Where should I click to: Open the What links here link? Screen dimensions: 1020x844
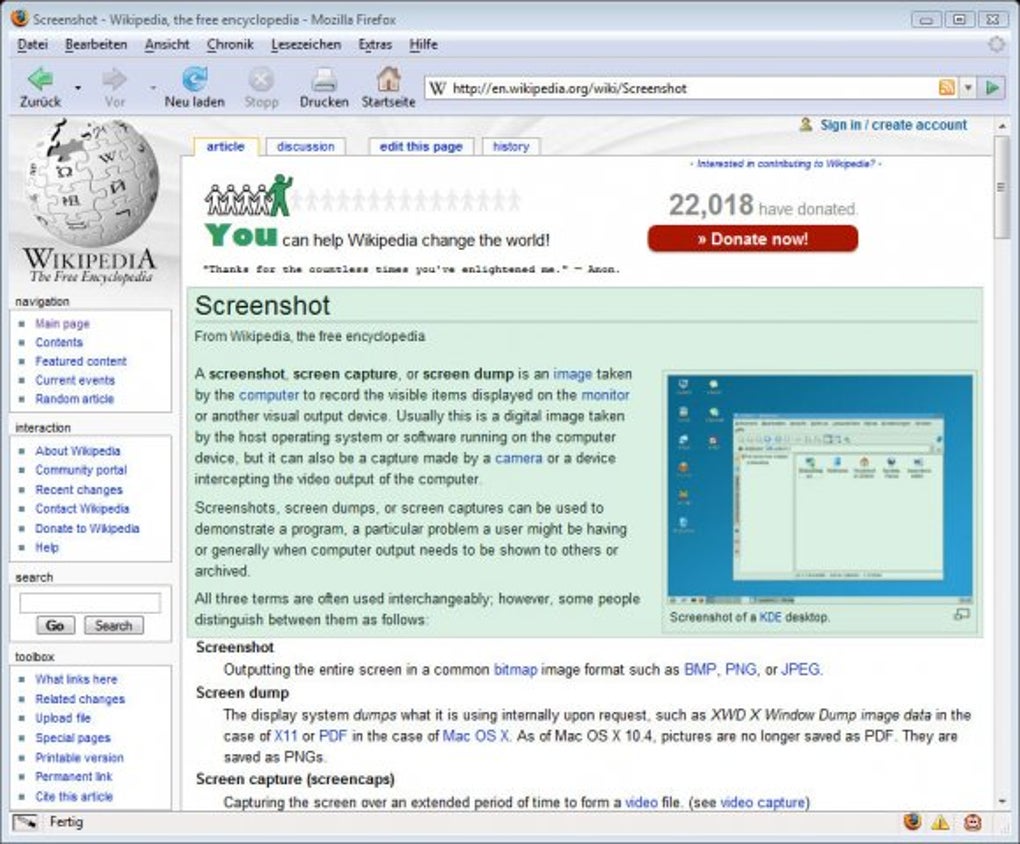point(76,679)
